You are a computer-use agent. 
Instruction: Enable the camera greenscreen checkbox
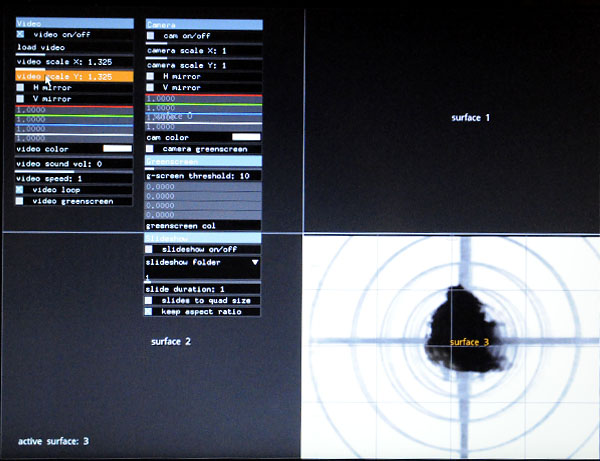pyautogui.click(x=151, y=149)
